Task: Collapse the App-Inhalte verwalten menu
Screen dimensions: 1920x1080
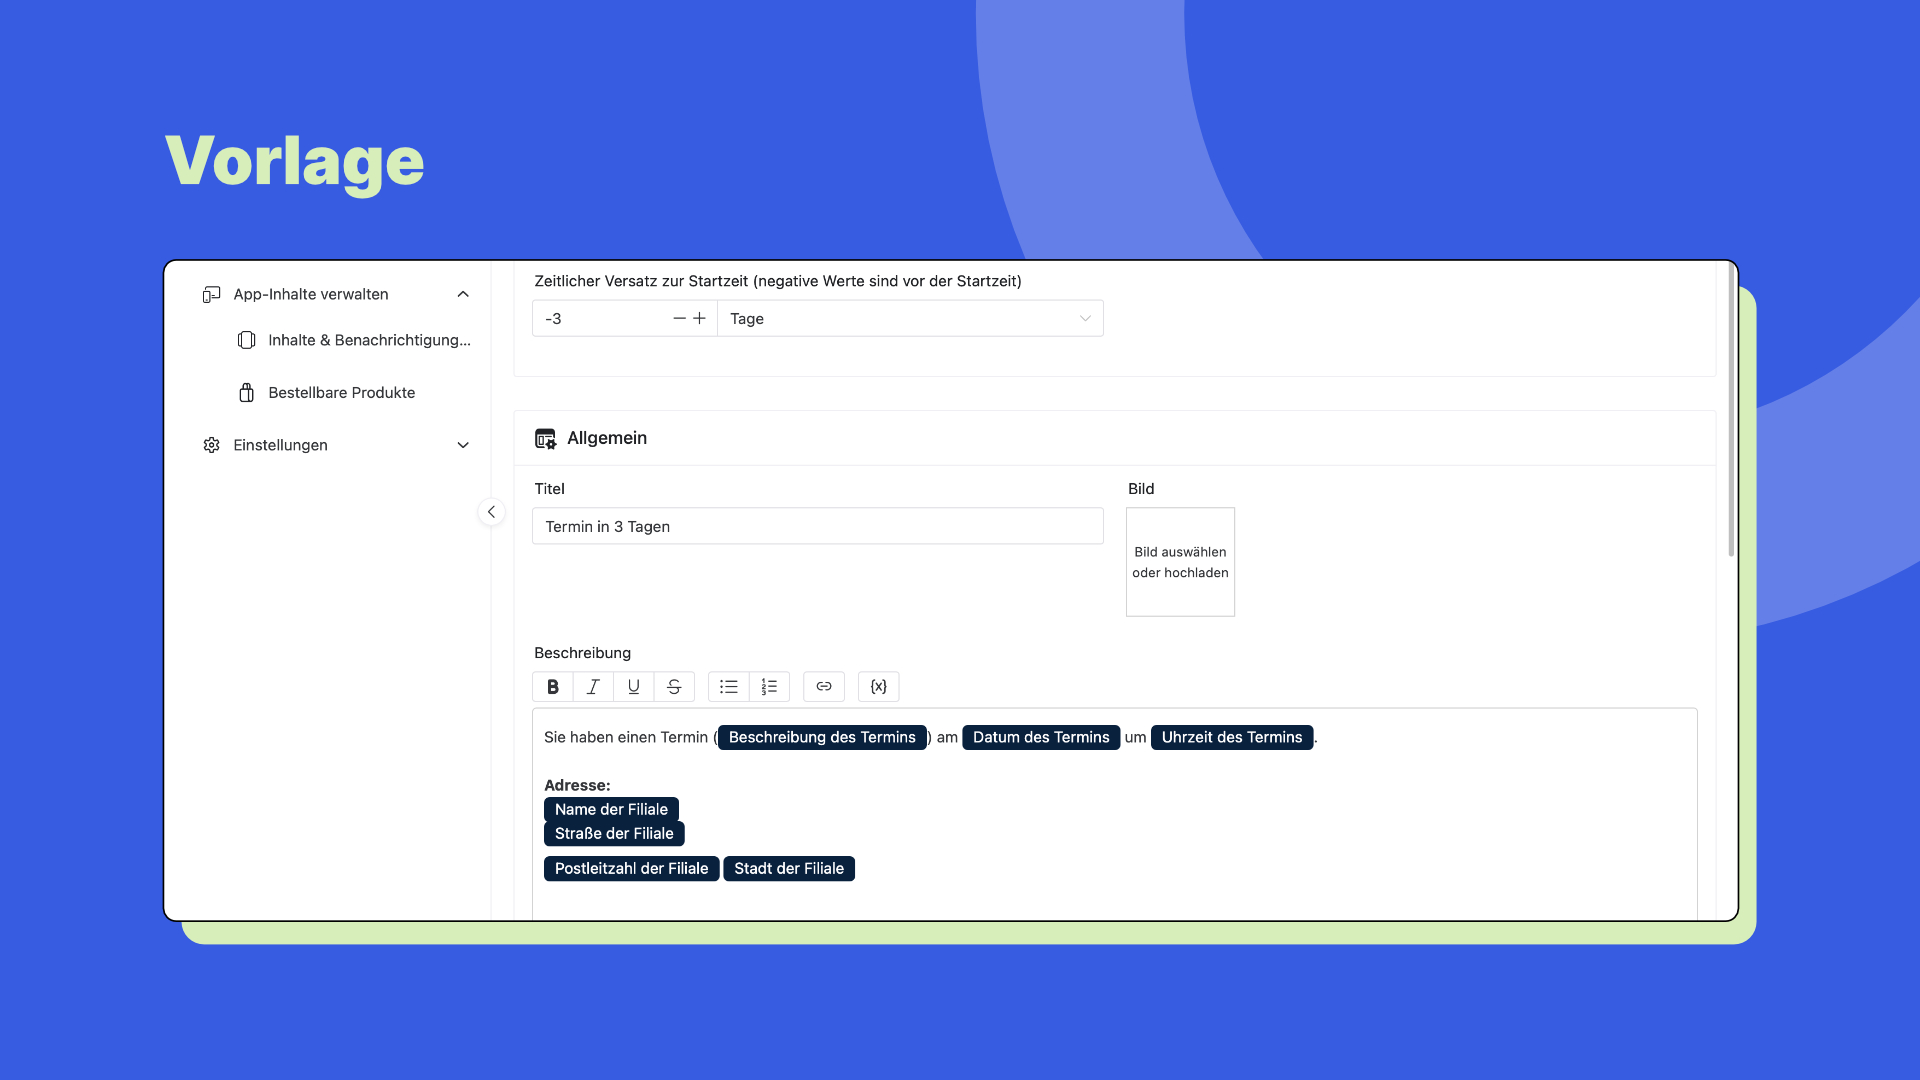Action: [463, 294]
